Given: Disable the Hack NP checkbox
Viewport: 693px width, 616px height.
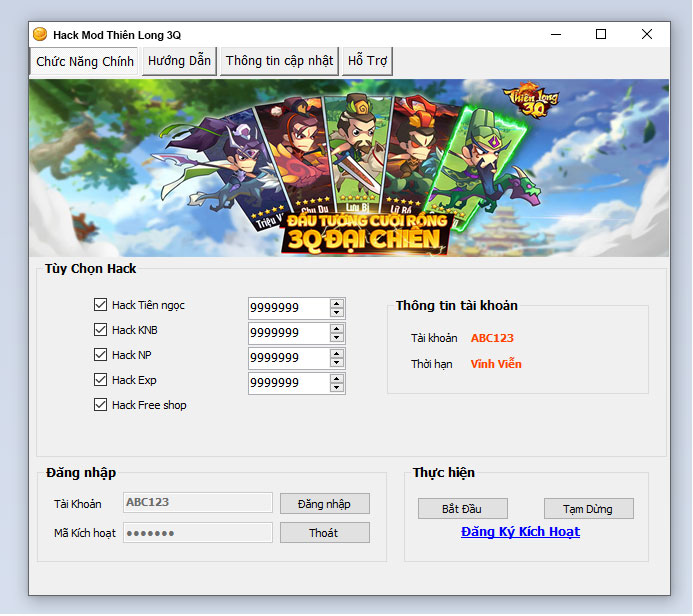Looking at the screenshot, I should pos(100,354).
